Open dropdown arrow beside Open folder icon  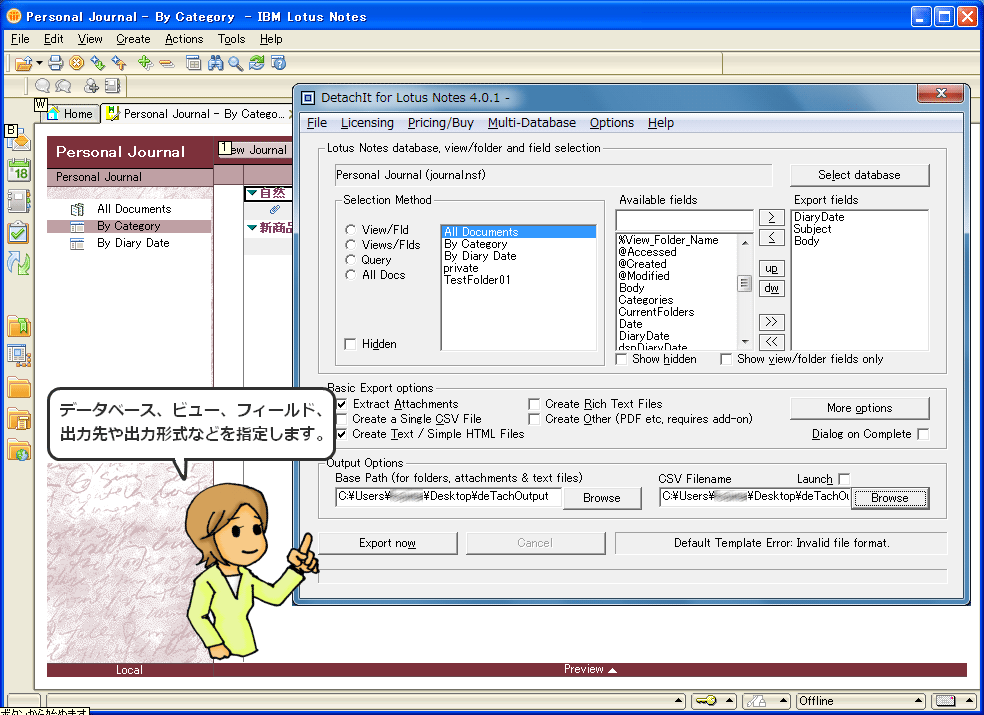tap(39, 63)
